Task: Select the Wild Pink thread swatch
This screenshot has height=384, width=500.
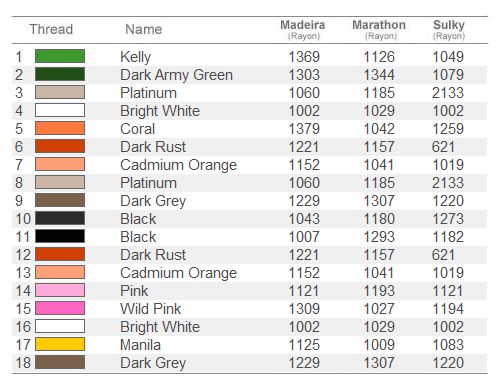Action: point(60,308)
